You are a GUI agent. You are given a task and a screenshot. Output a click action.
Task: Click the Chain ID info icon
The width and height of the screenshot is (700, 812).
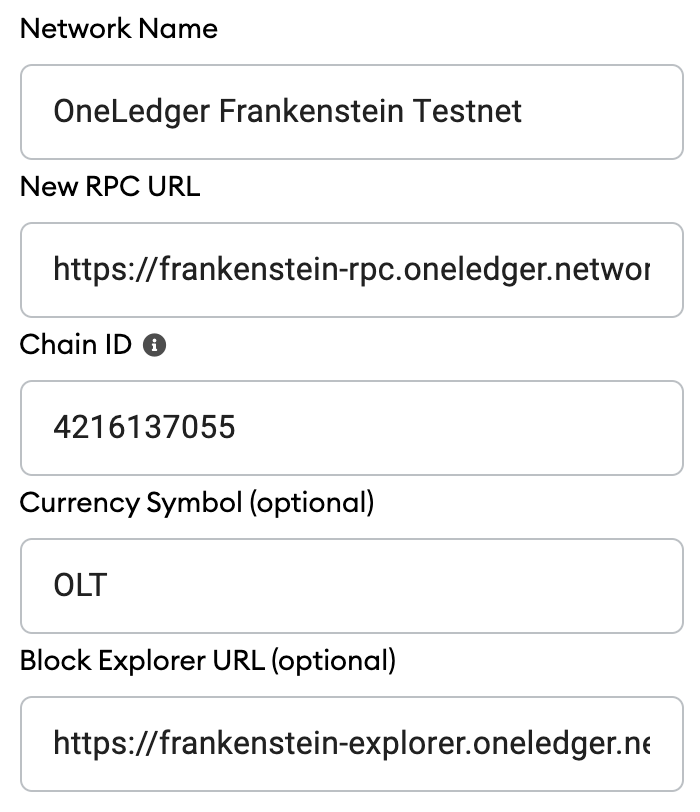tap(154, 346)
